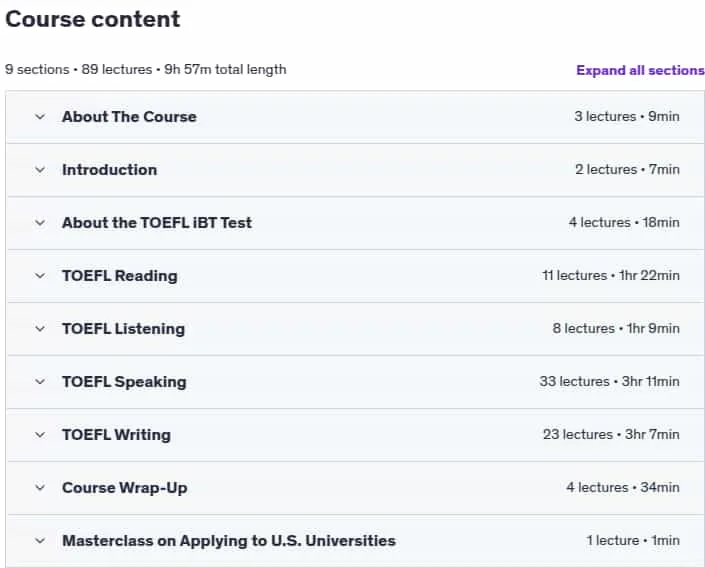Open the Introduction section title
The width and height of the screenshot is (705, 568).
(109, 170)
